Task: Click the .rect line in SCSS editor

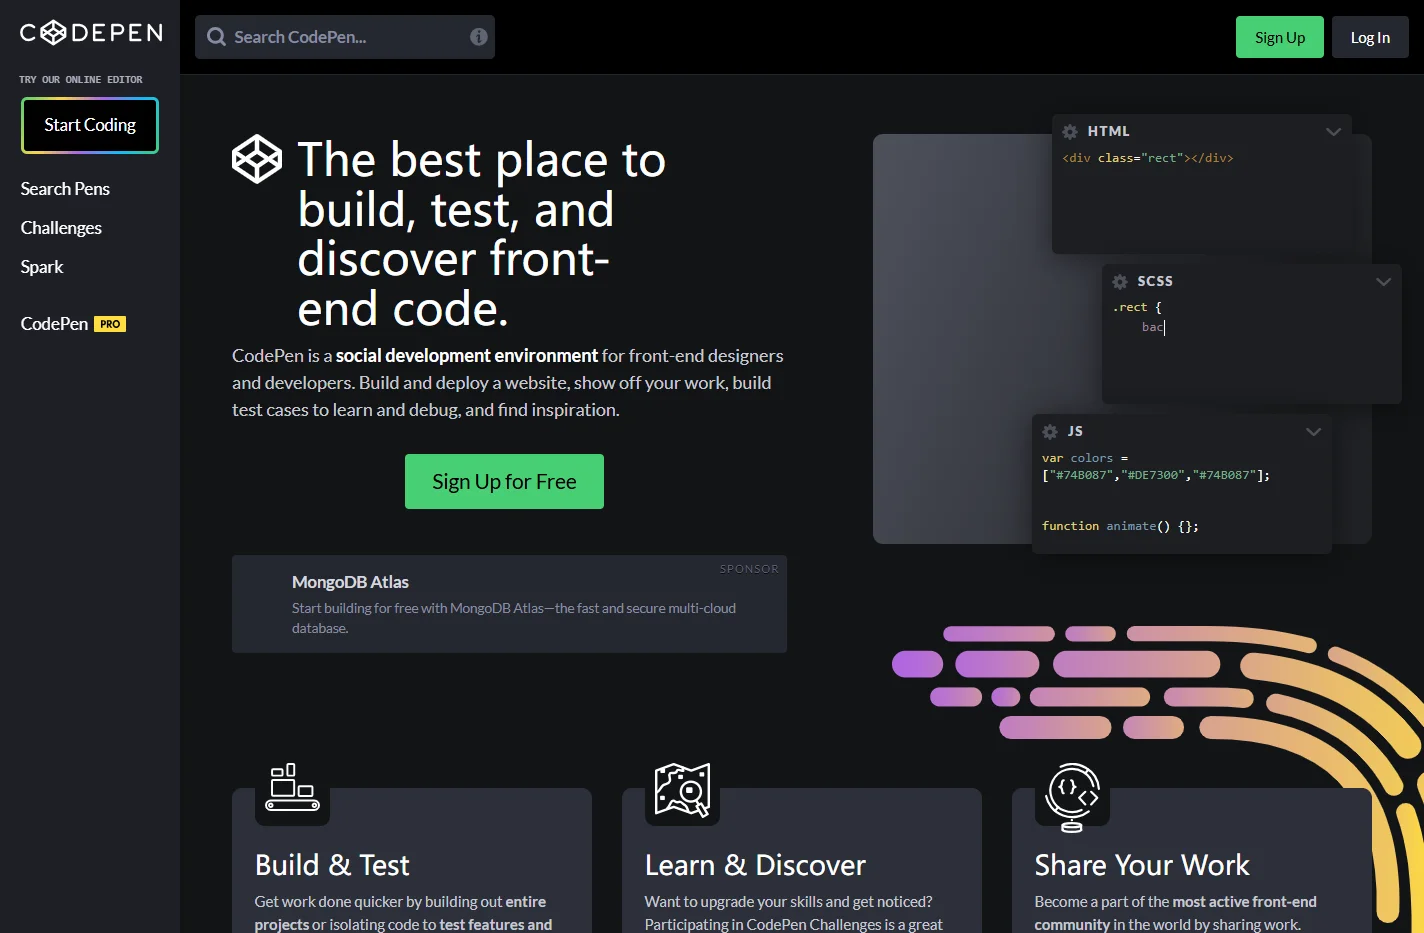Action: coord(1137,307)
